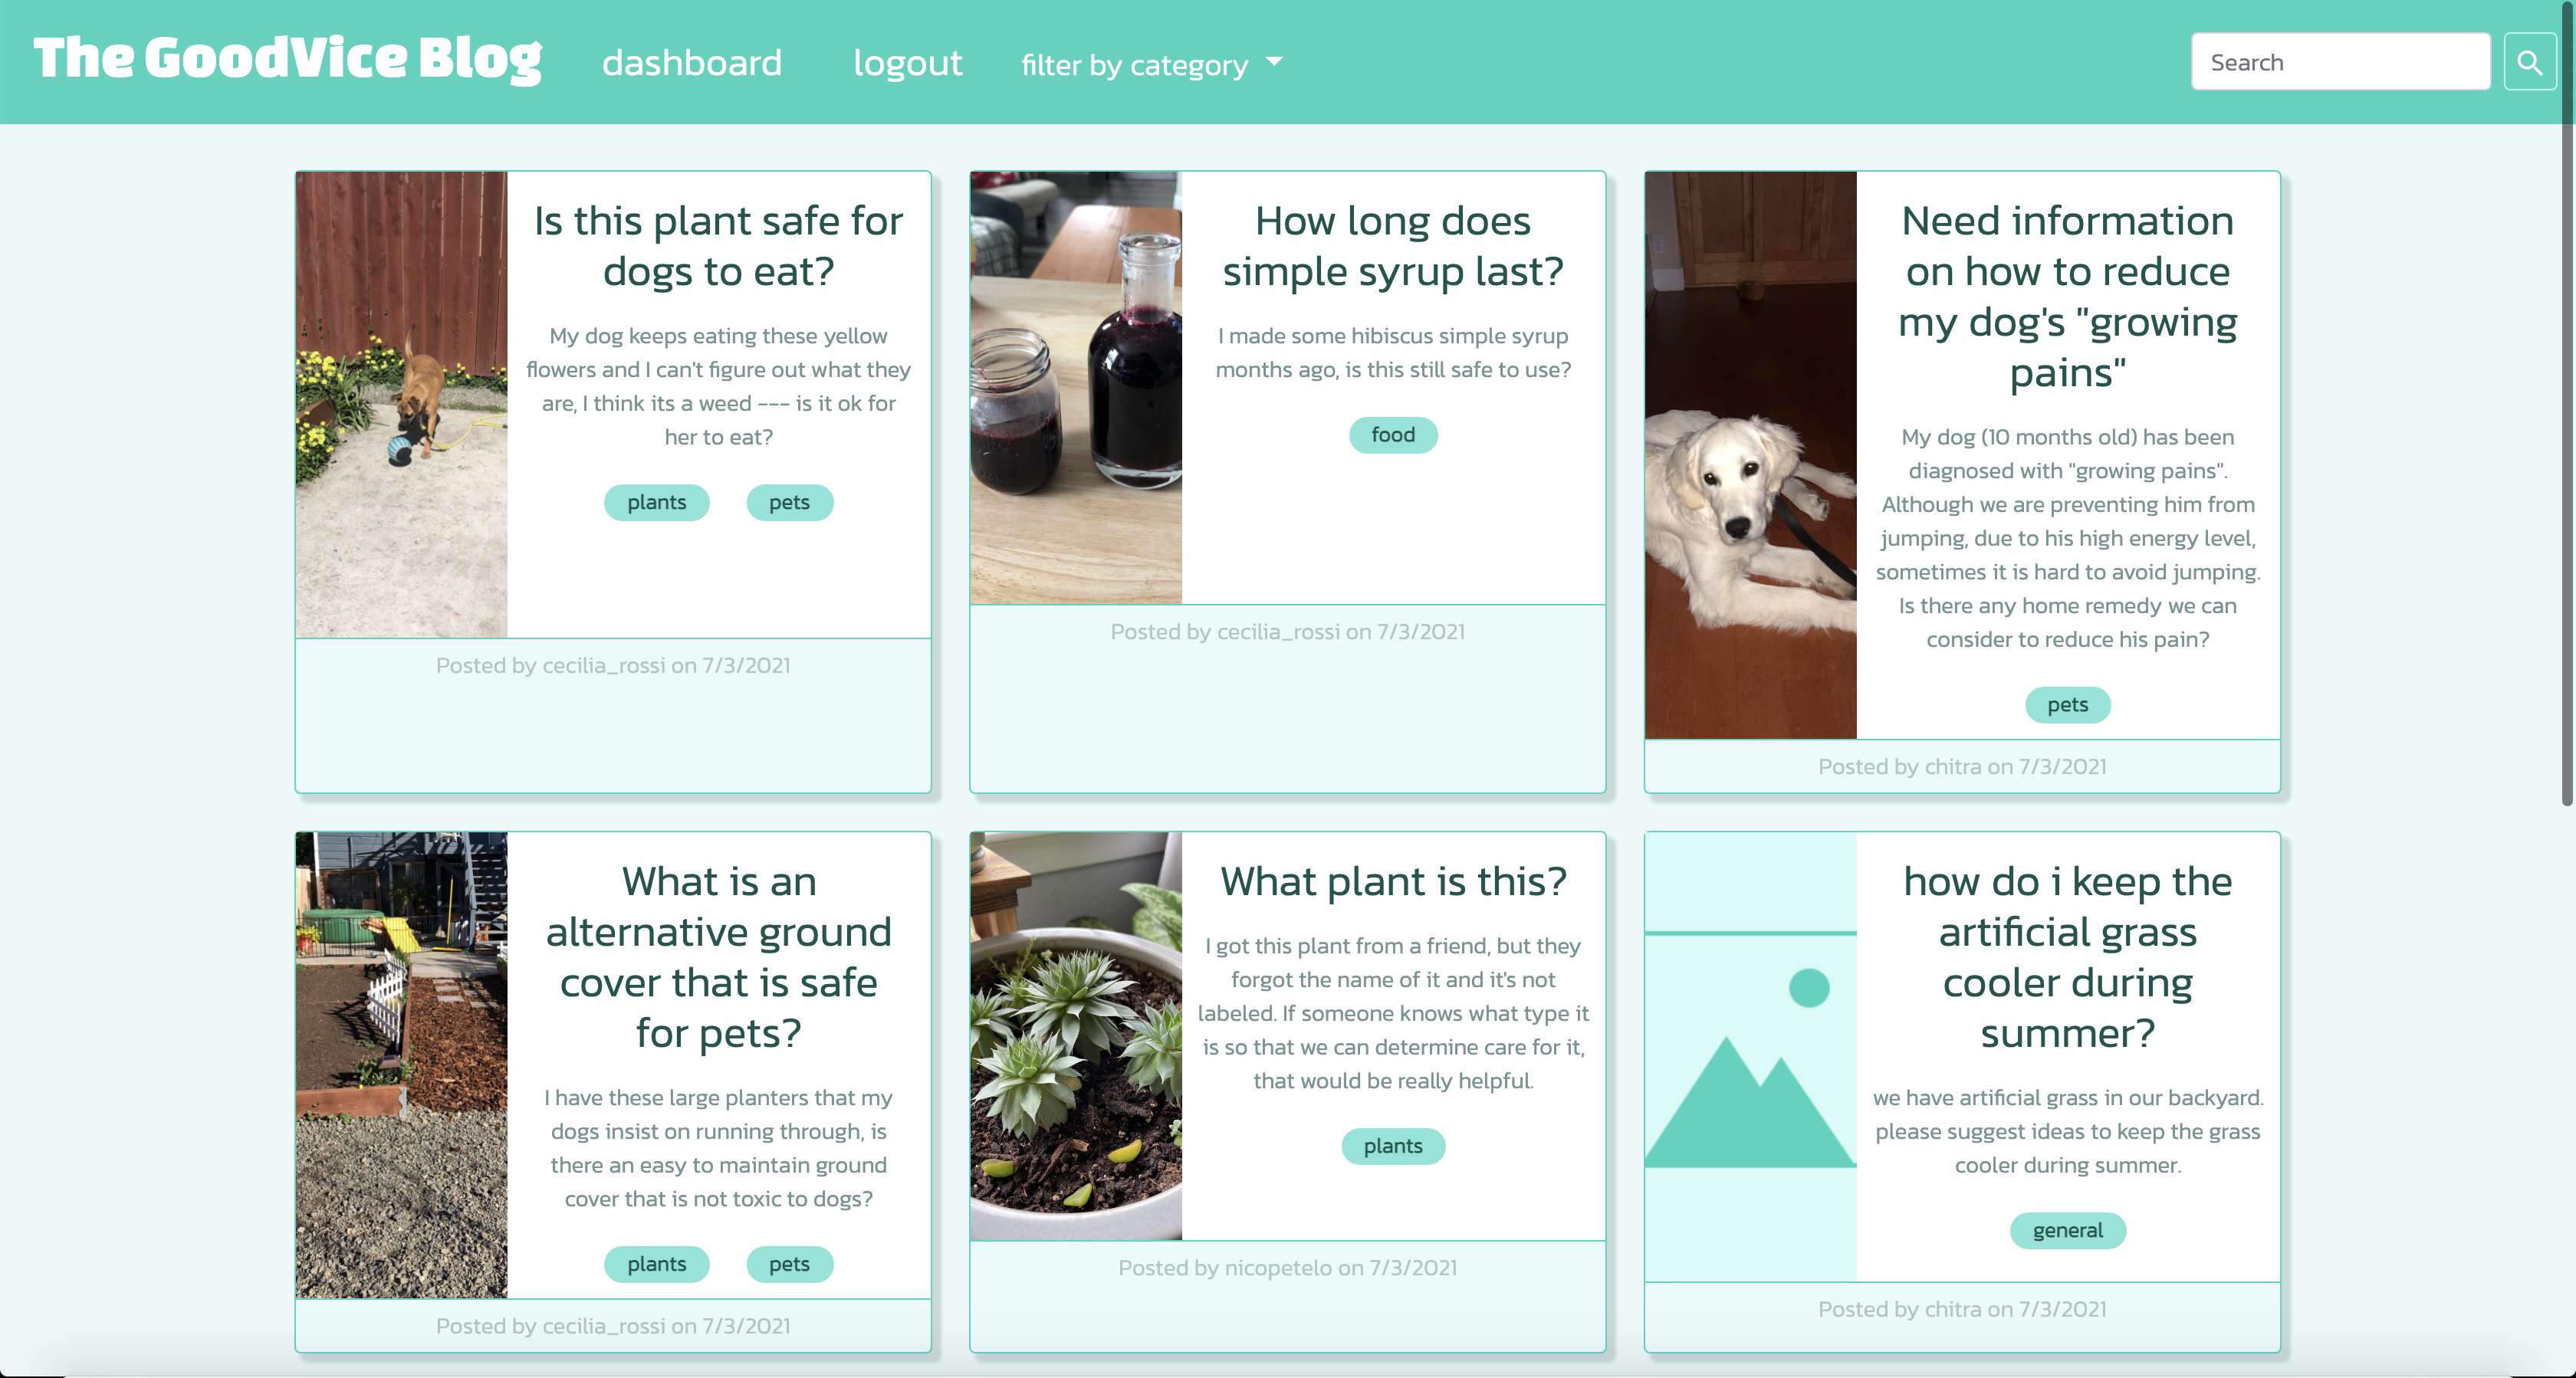Click the 'food' category tag
This screenshot has height=1378, width=2576.
click(1392, 433)
